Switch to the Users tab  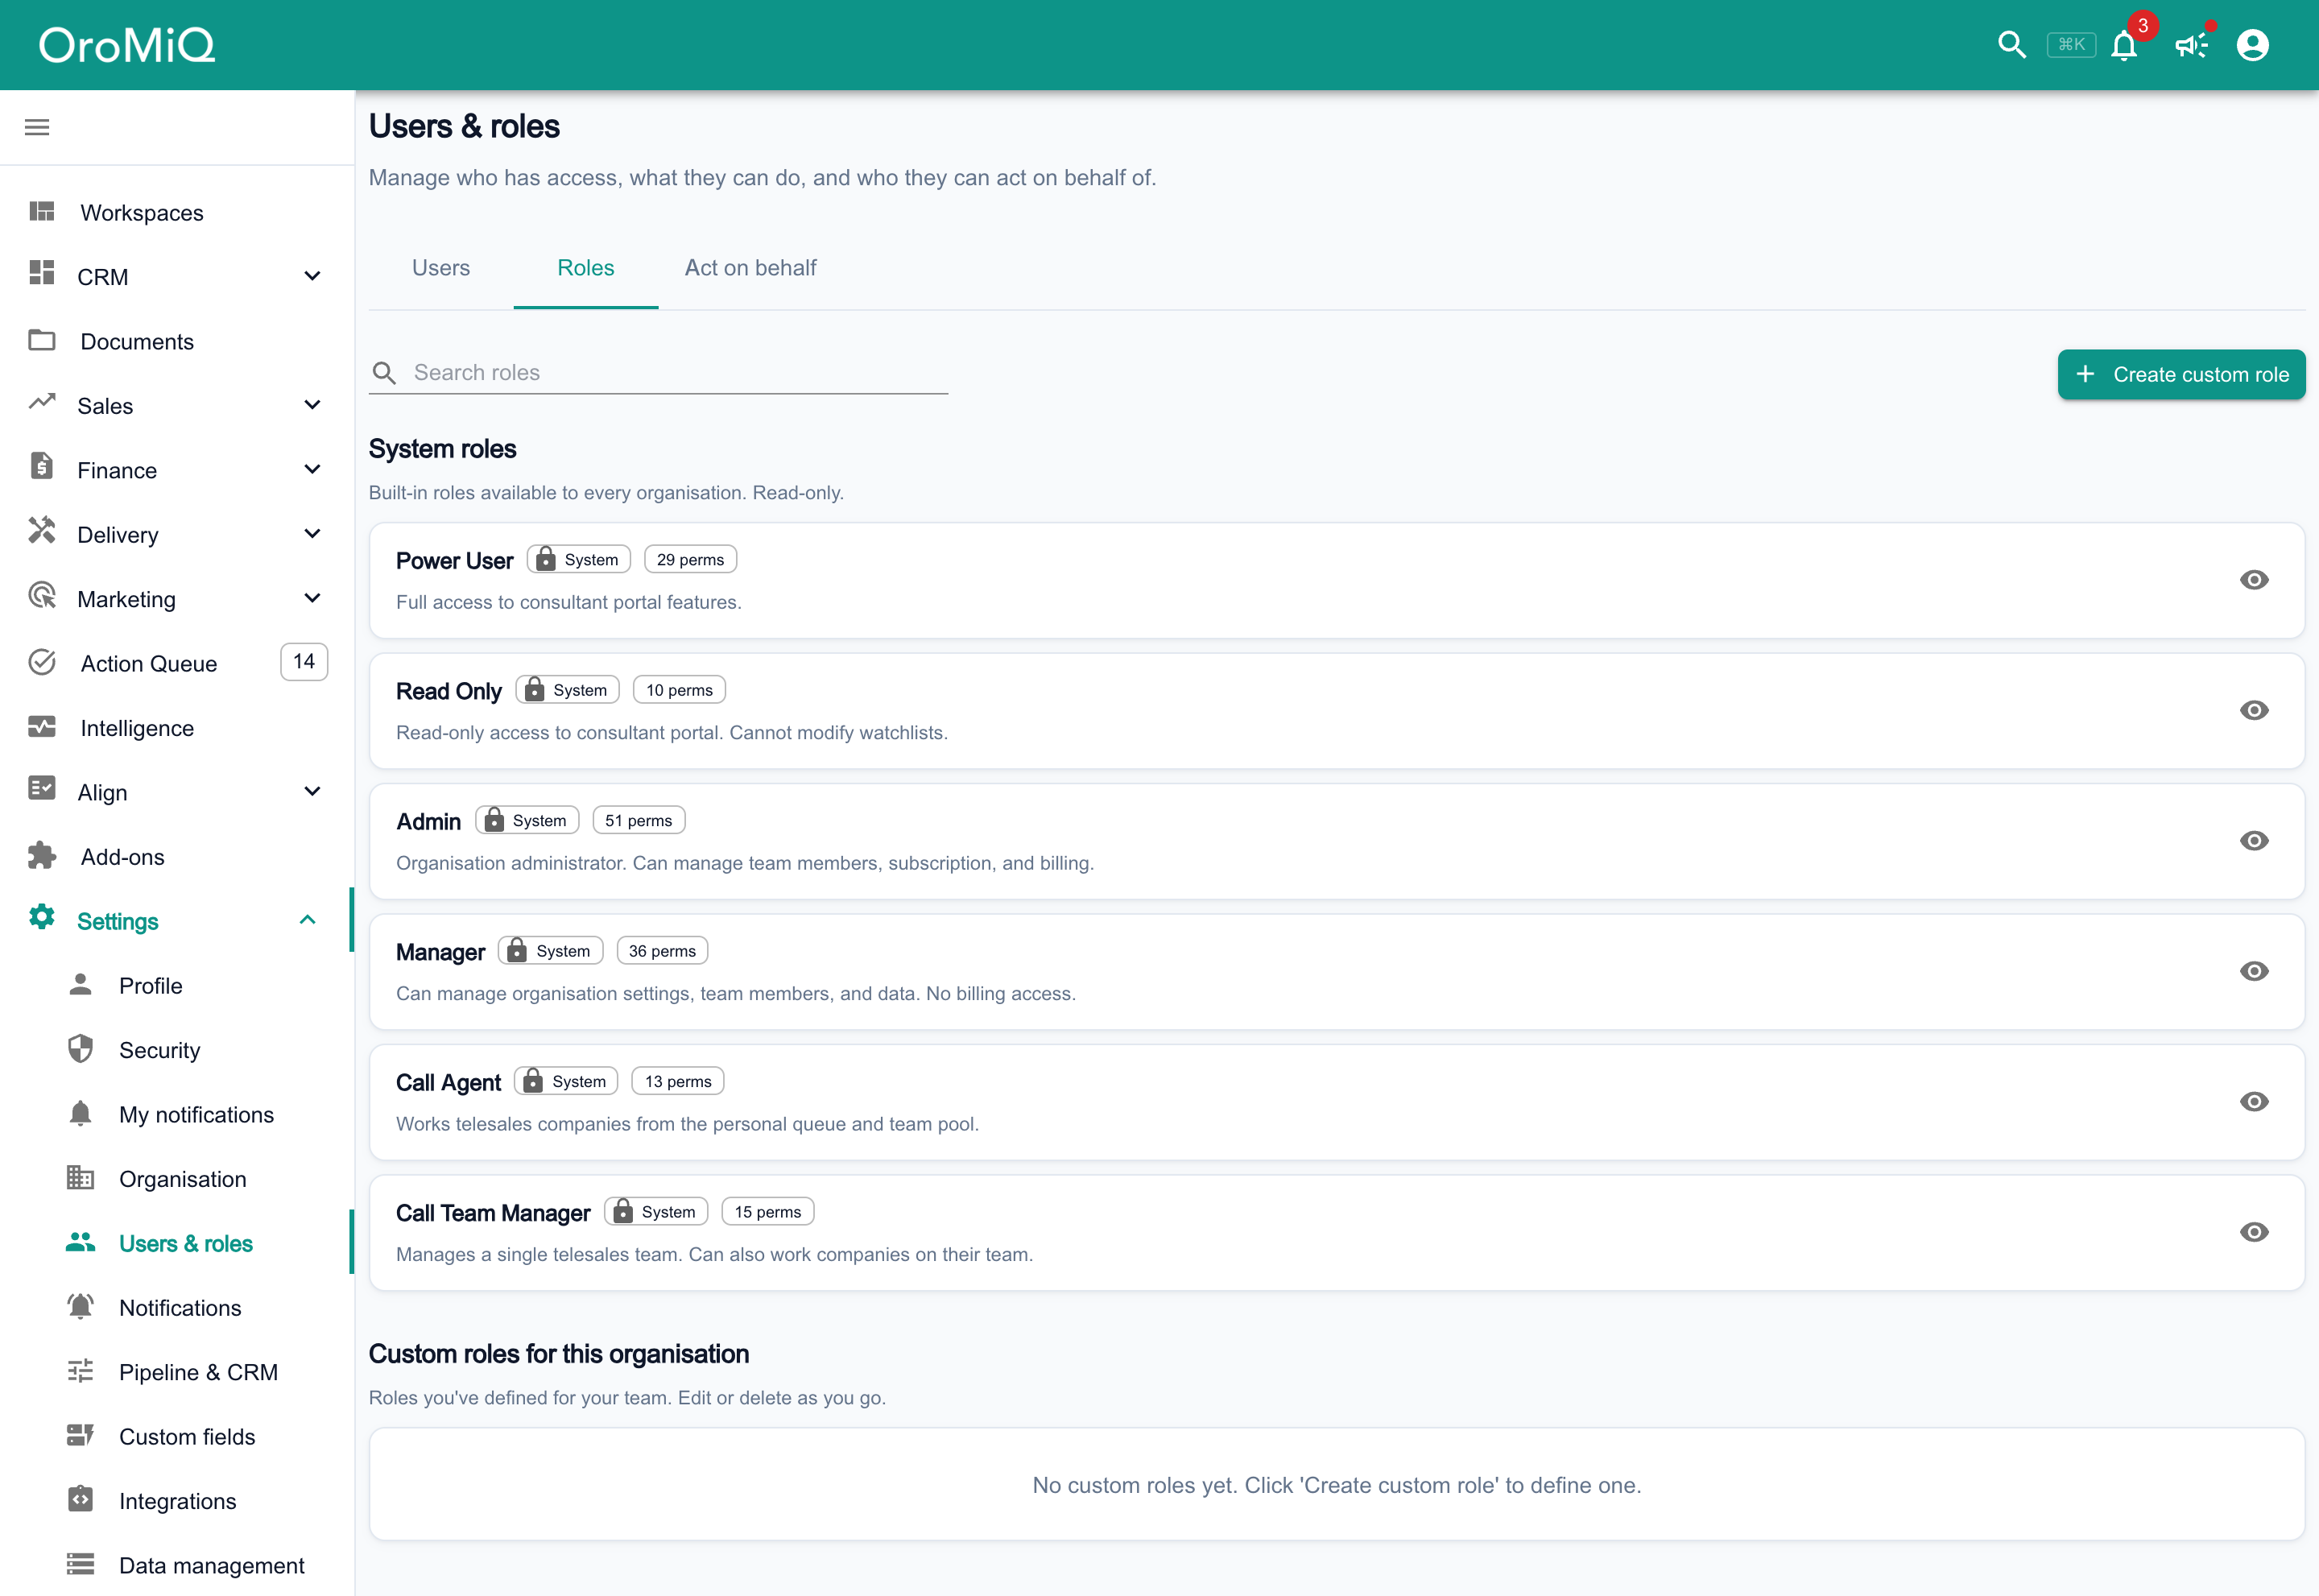point(441,268)
